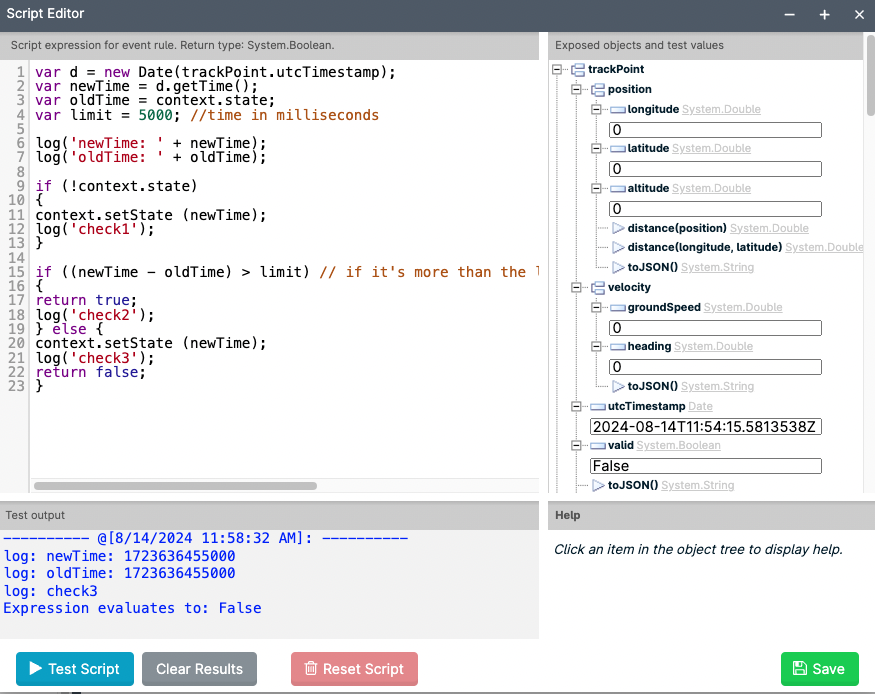Viewport: 875px width, 694px height.
Task: Click distance(longitude, latitude) method arrow icon
Action: (x=618, y=247)
